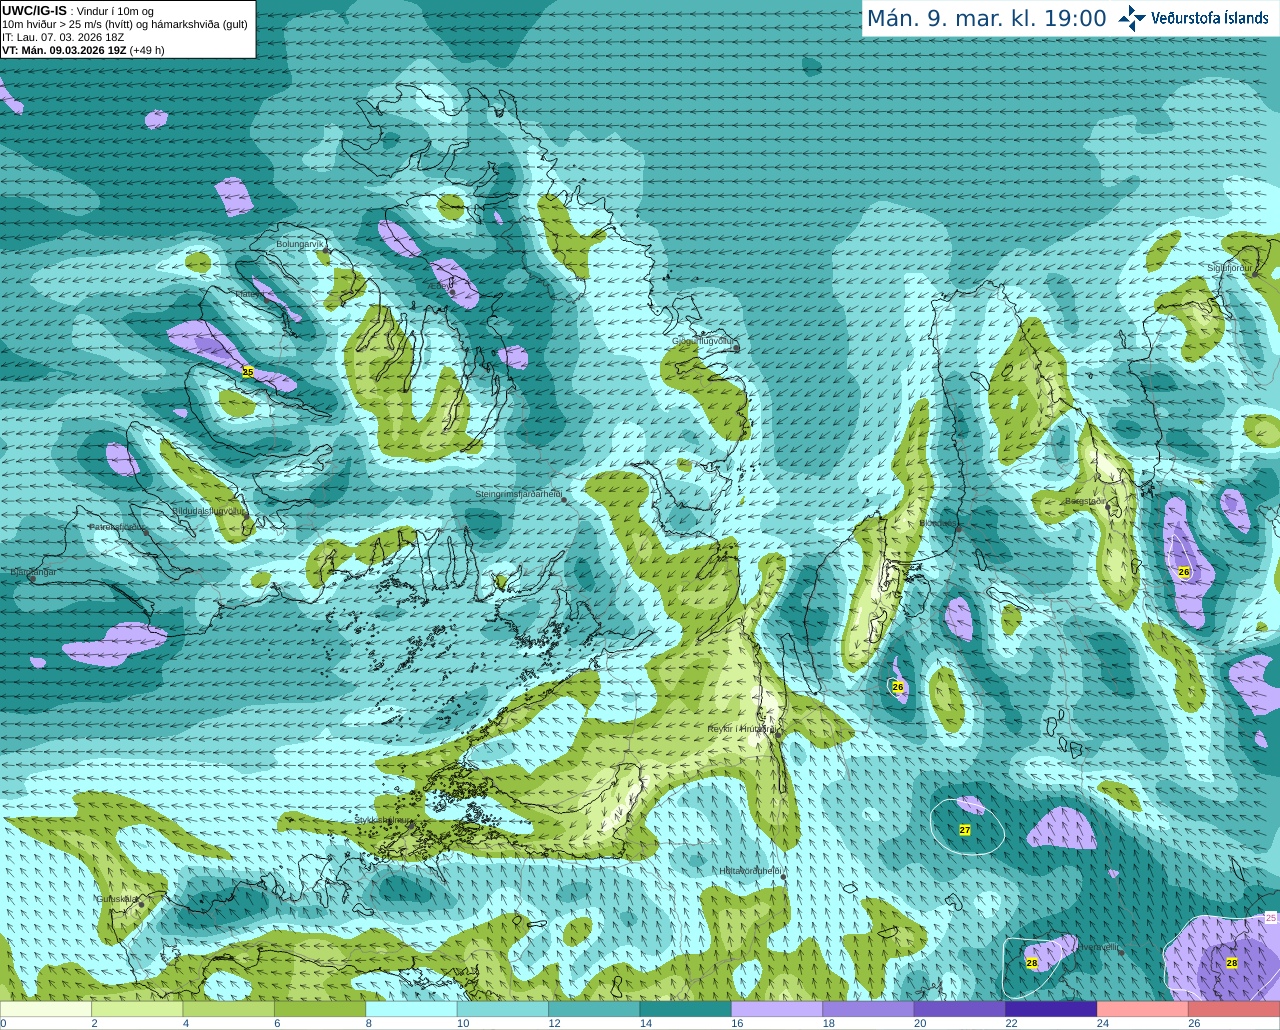Viewport: 1280px width, 1030px height.
Task: Click the yellow 25 gust marker in the Westfjords
Action: (248, 372)
